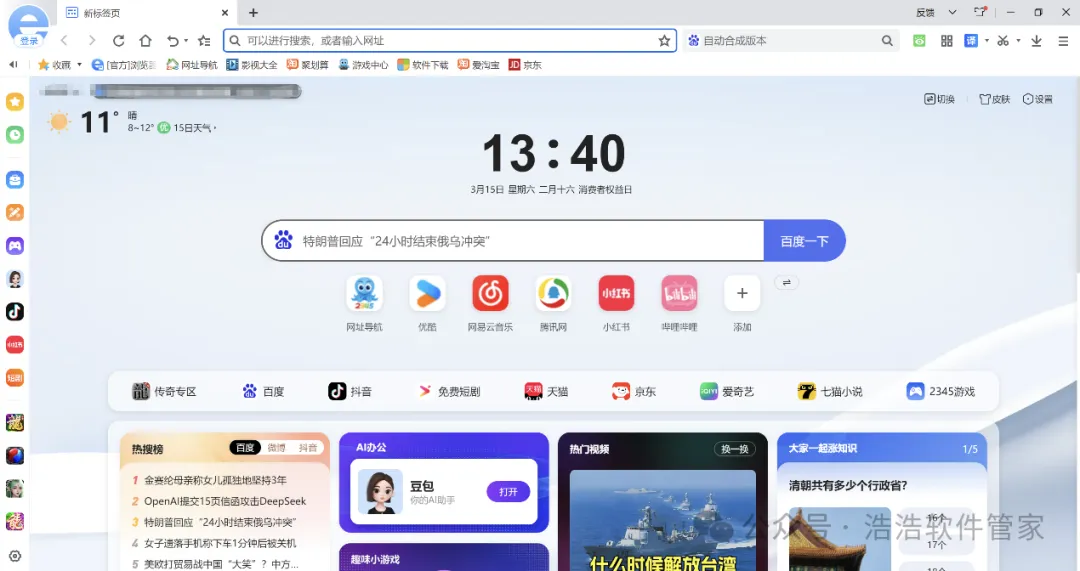
Task: Open the grid apps icon in the toolbar
Action: pyautogui.click(x=947, y=41)
